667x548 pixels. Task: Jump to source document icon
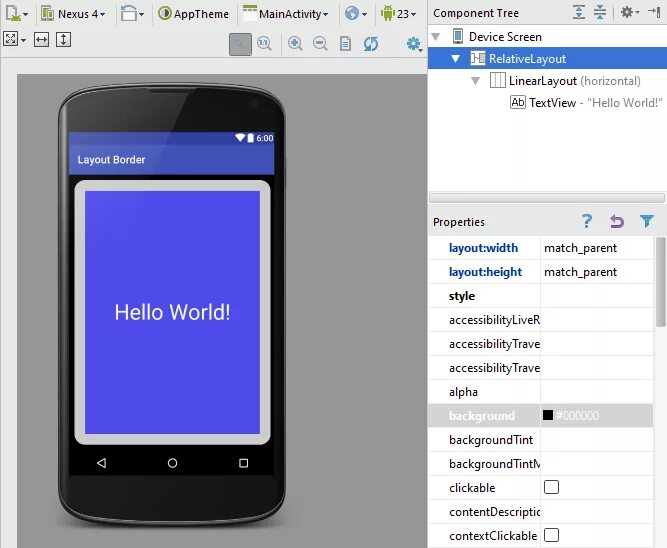click(345, 43)
